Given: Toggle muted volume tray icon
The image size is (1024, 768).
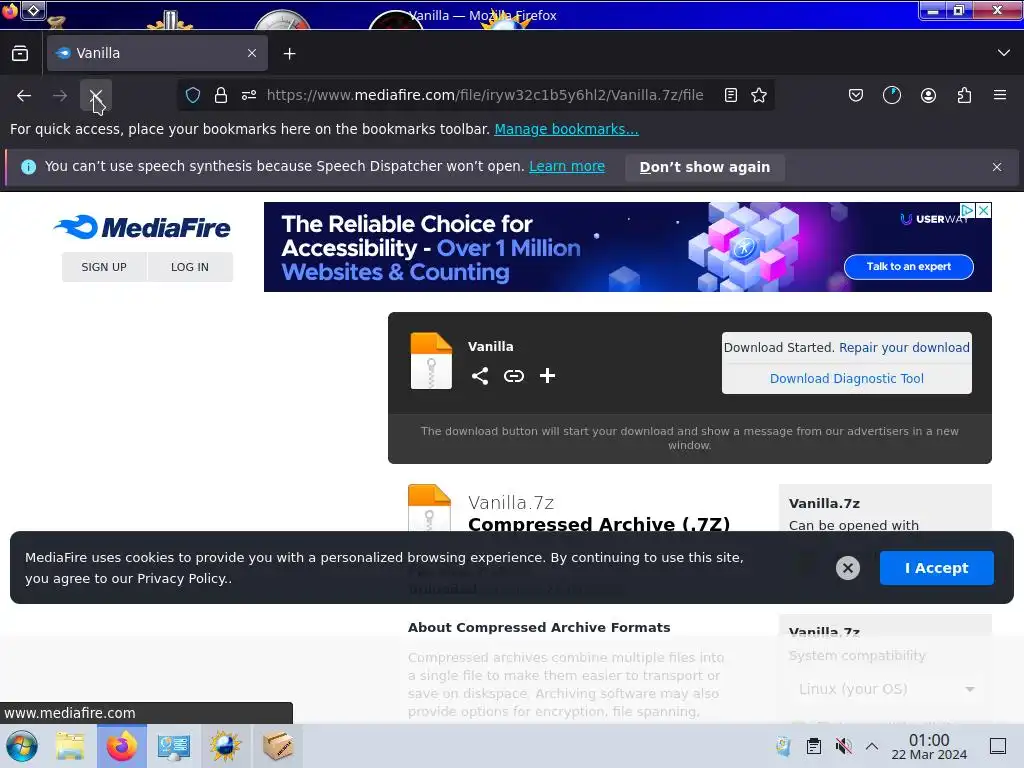Looking at the screenshot, I should point(843,746).
